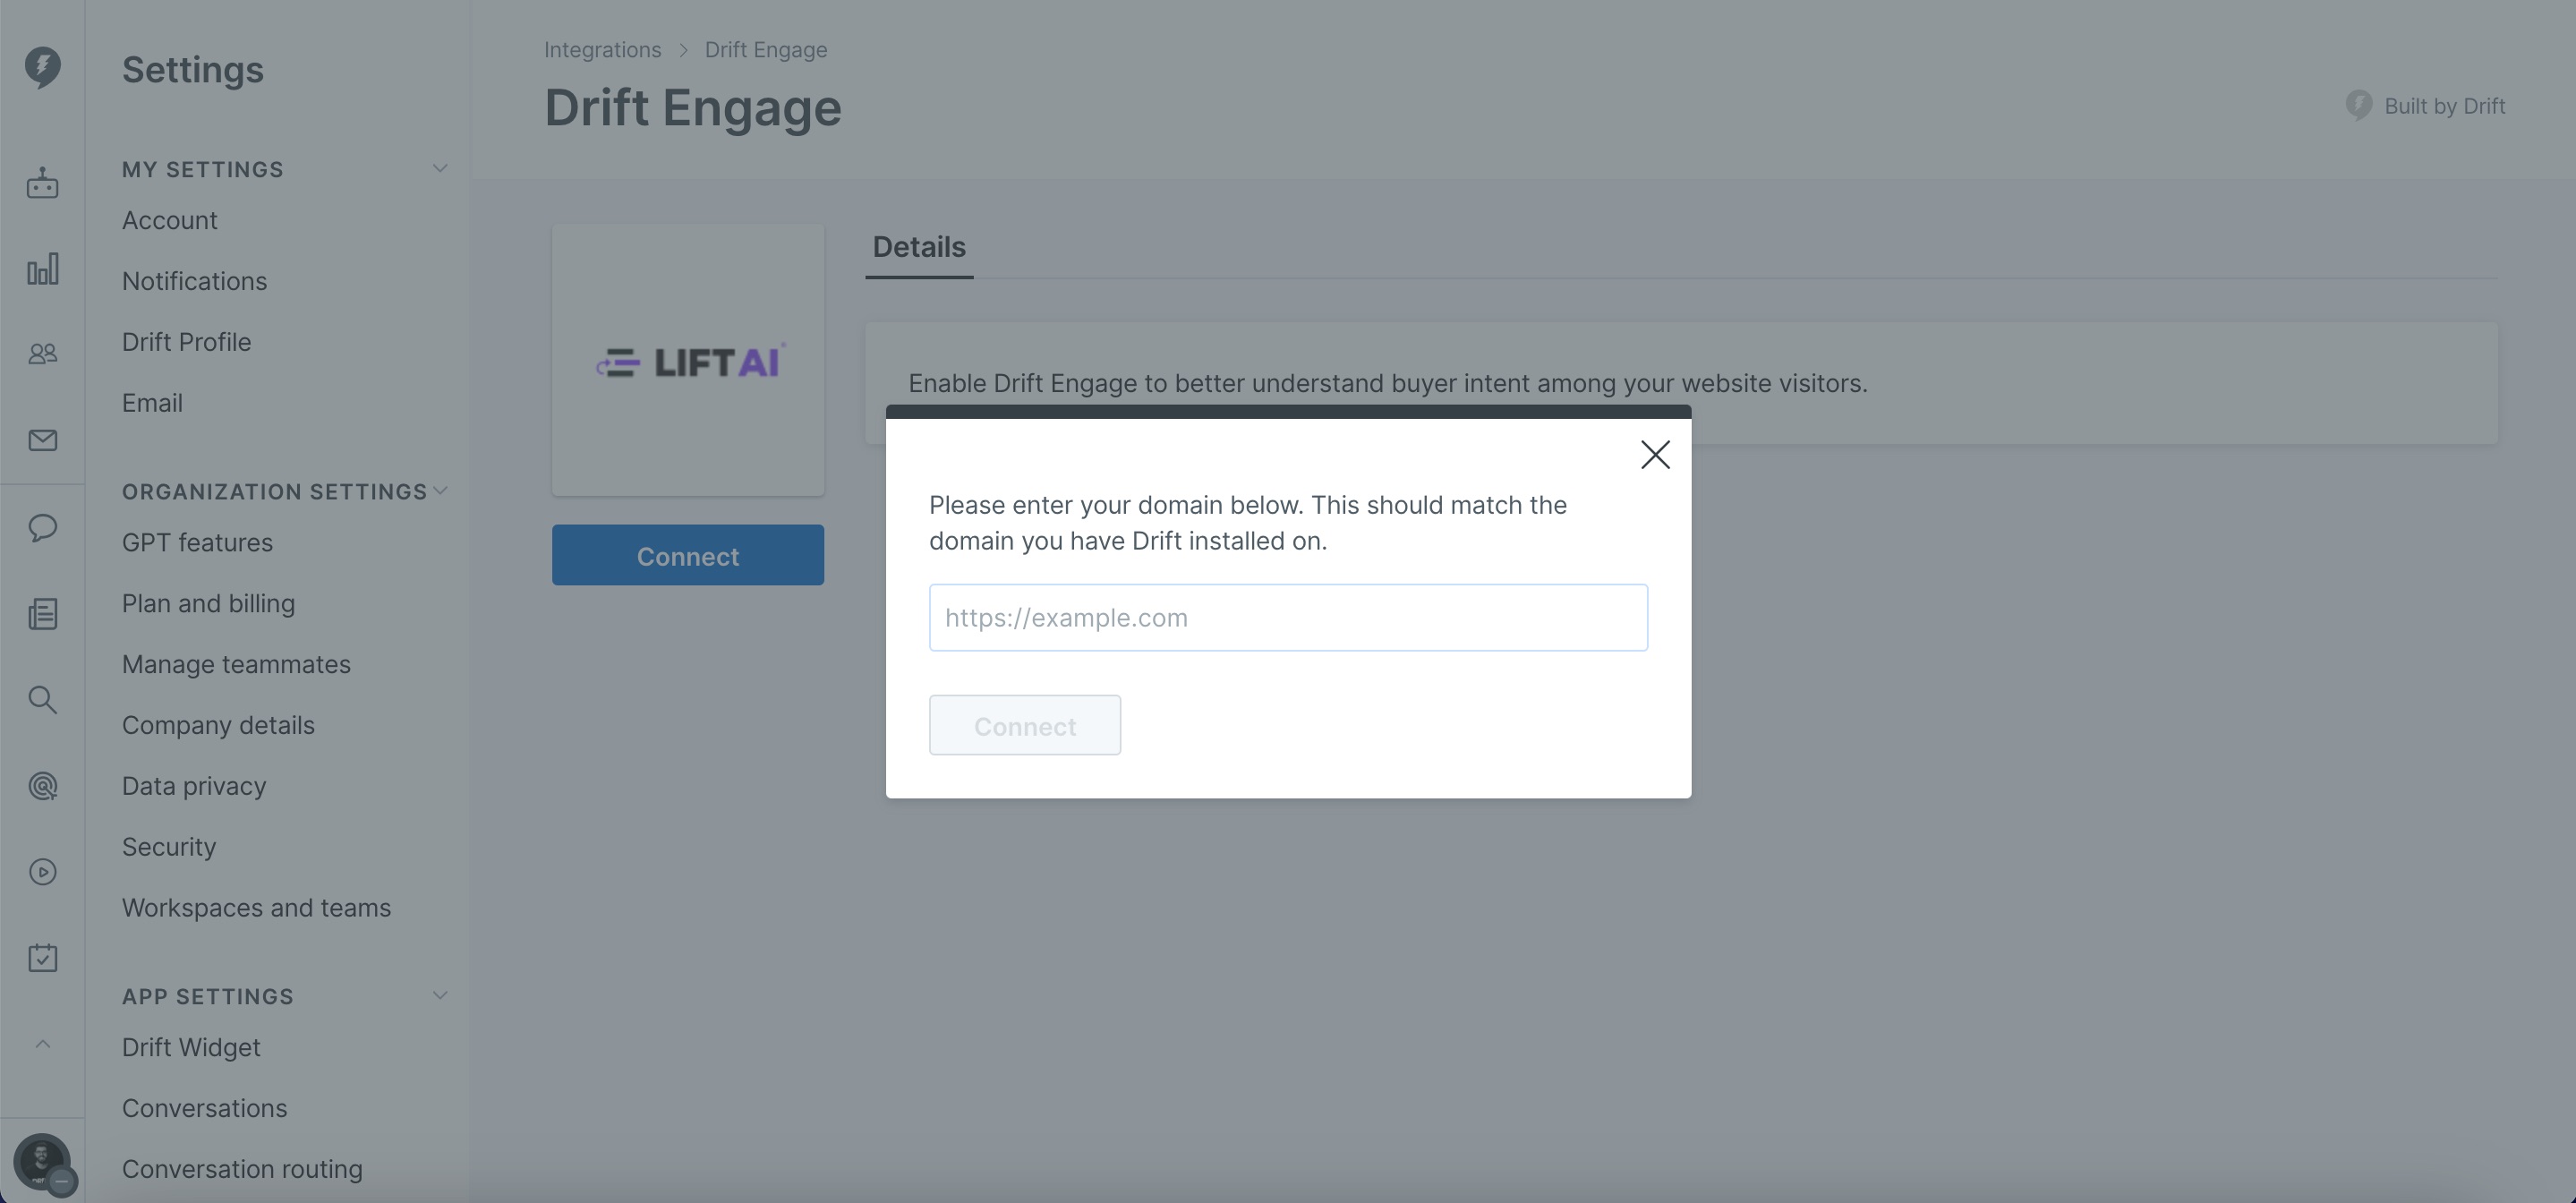
Task: Open GPT features settings
Action: pos(197,543)
